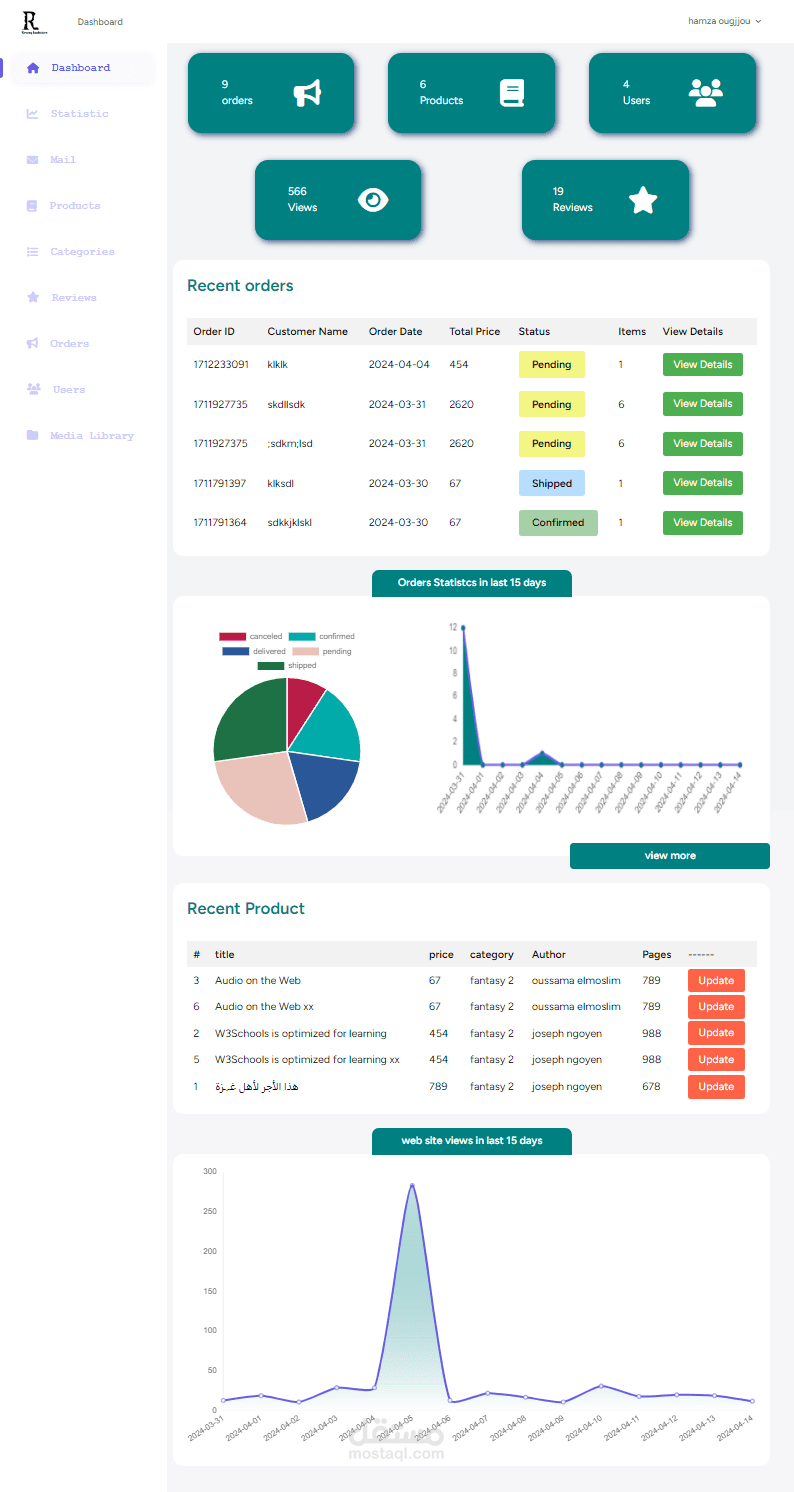The width and height of the screenshot is (794, 1492).
Task: Click the web site views in last 15 days tab
Action: 472,1141
